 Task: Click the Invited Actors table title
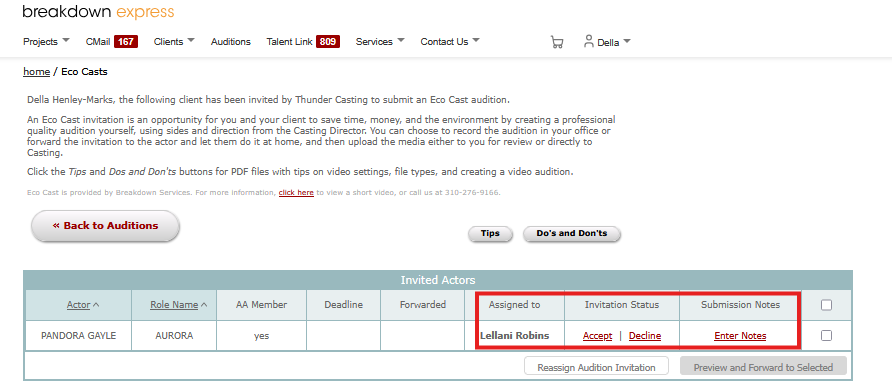(437, 280)
